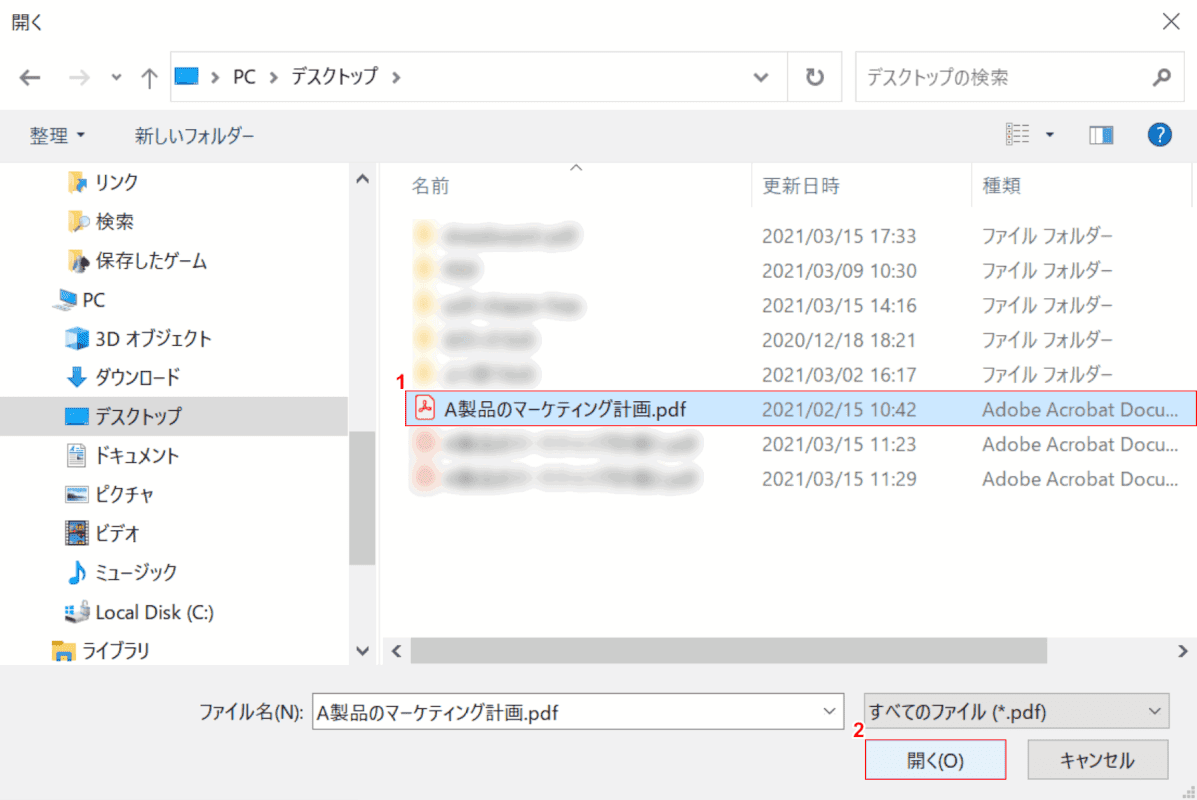
Task: Select リンク in the navigation tree
Action: tap(103, 182)
